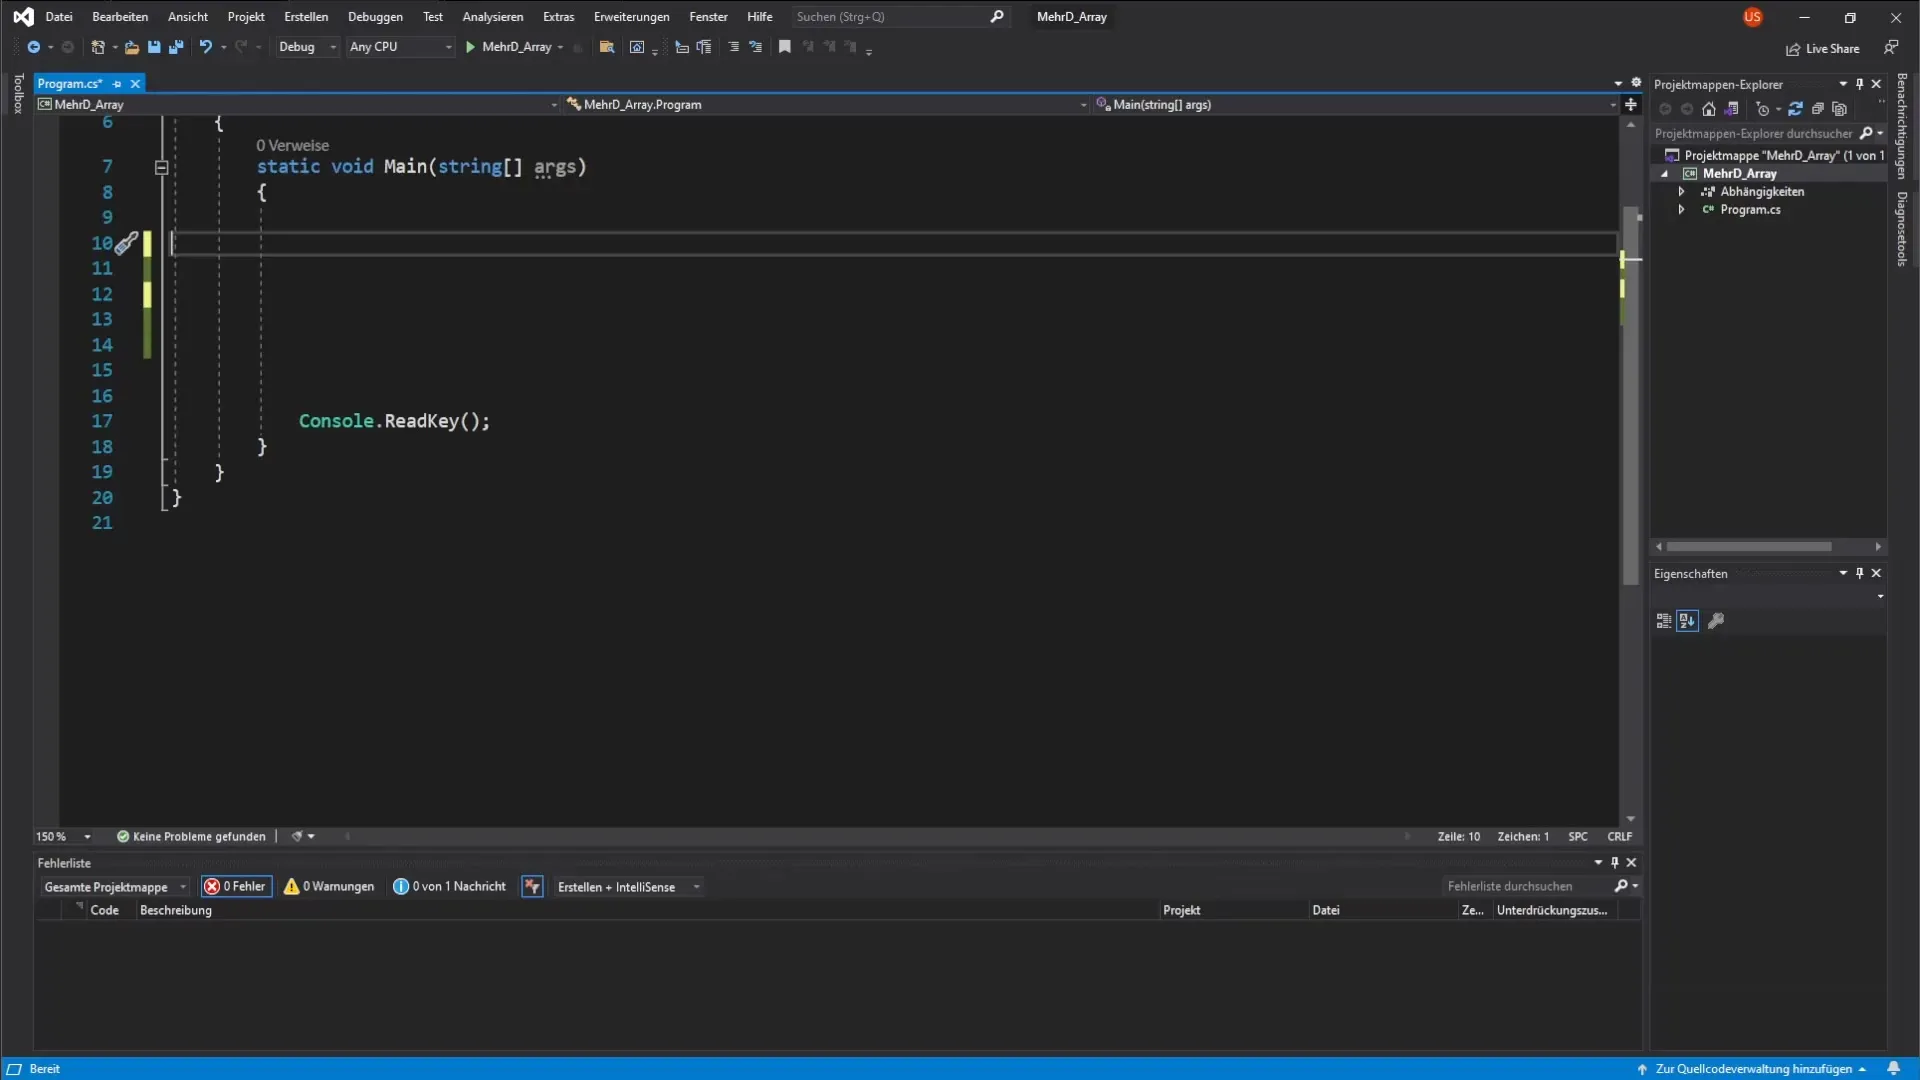Open the Any CPU platform dropdown

[x=400, y=47]
